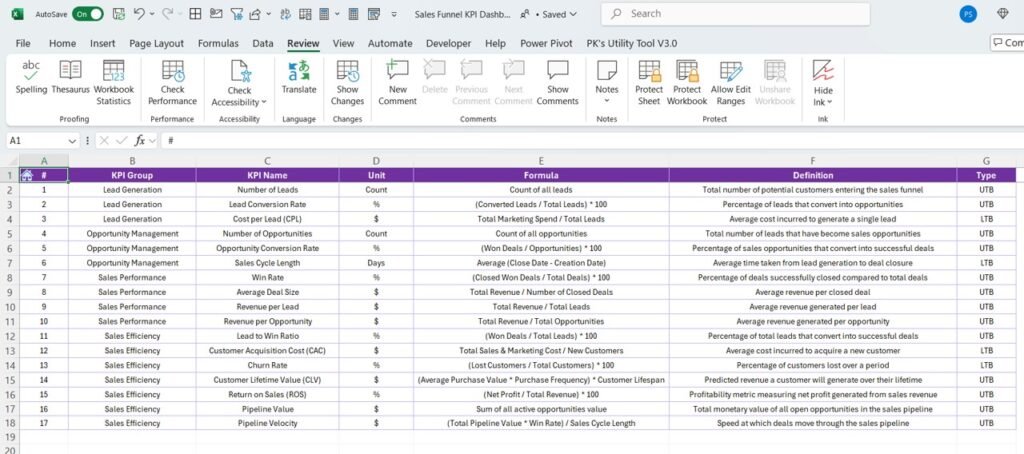Switch to the Data tab
Image resolution: width=1024 pixels, height=454 pixels.
point(263,43)
